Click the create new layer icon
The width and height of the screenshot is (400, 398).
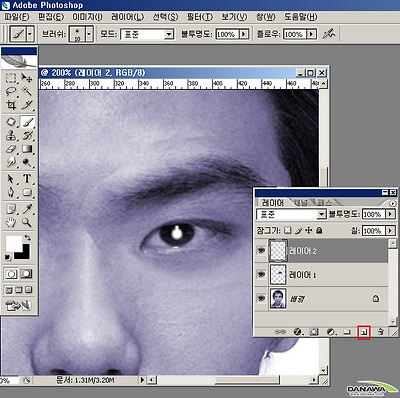pos(364,332)
